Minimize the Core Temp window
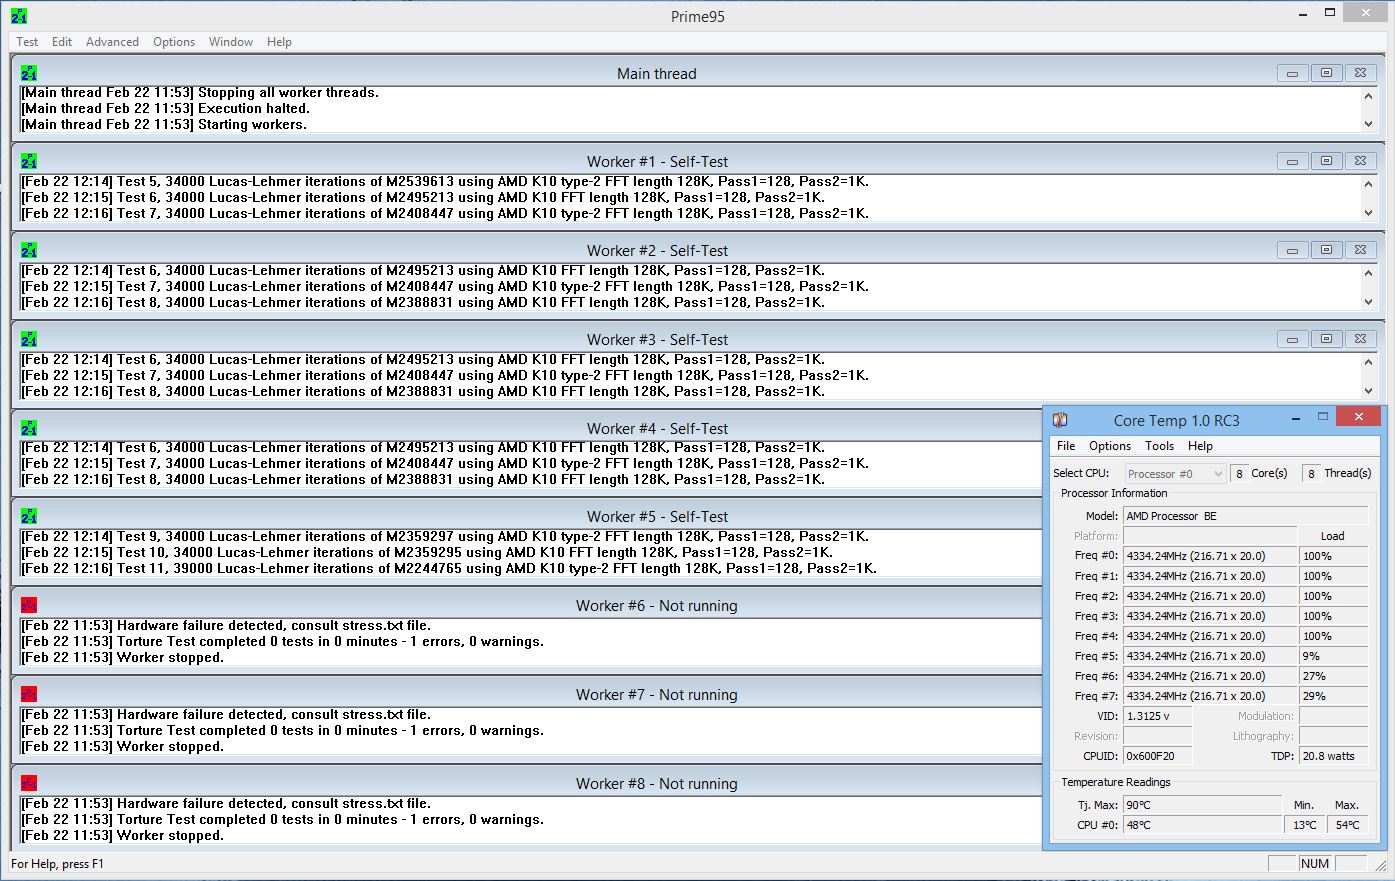This screenshot has width=1395, height=881. pyautogui.click(x=1295, y=417)
